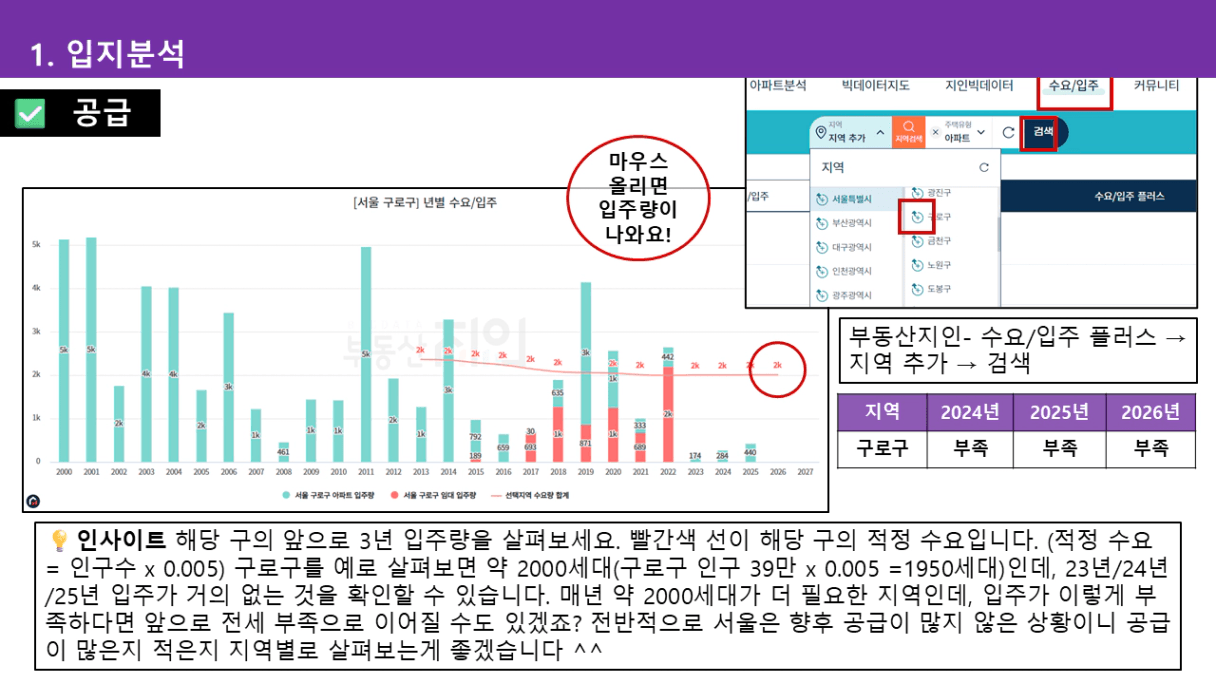
Task: Click the X icon to clear 아파트 type
Action: point(935,132)
